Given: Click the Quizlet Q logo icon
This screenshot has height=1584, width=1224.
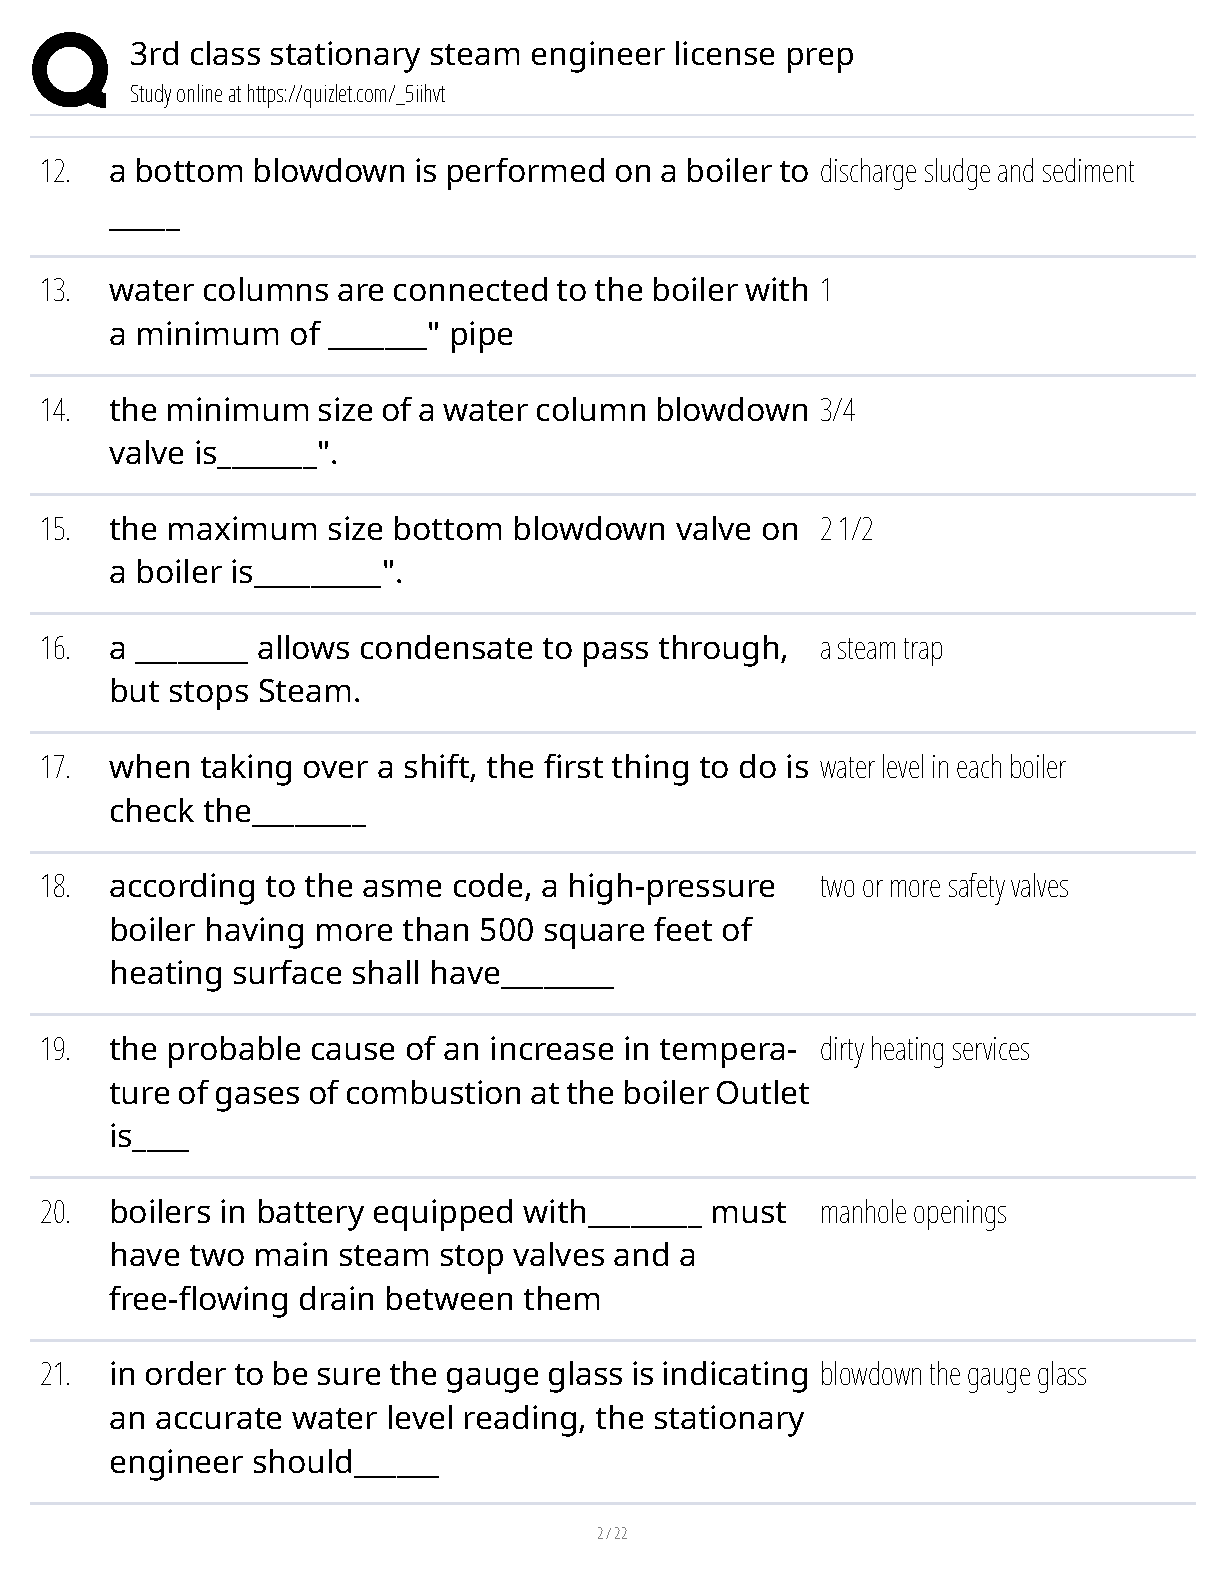Looking at the screenshot, I should 70,70.
